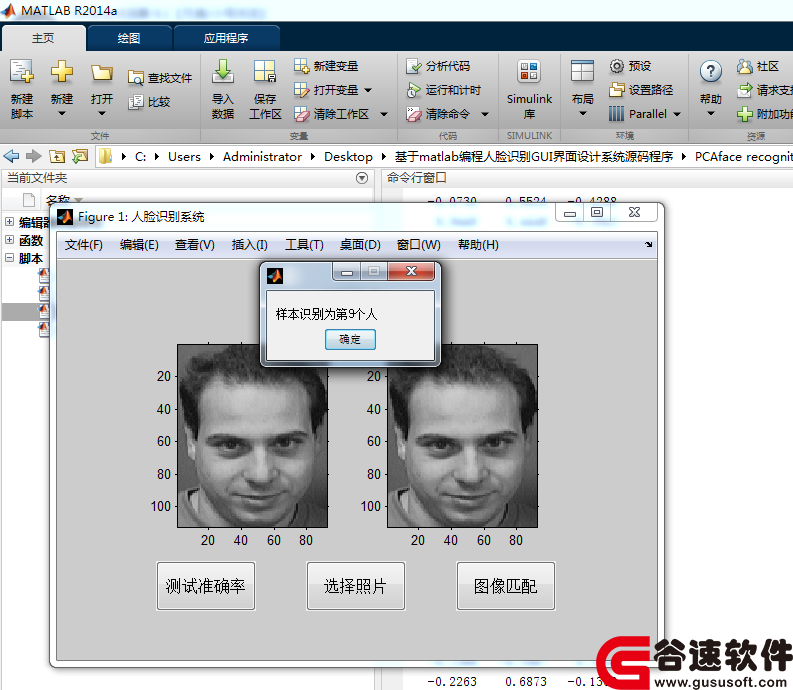
Task: Open the 编辑(E) menu in Figure 1
Action: 139,245
